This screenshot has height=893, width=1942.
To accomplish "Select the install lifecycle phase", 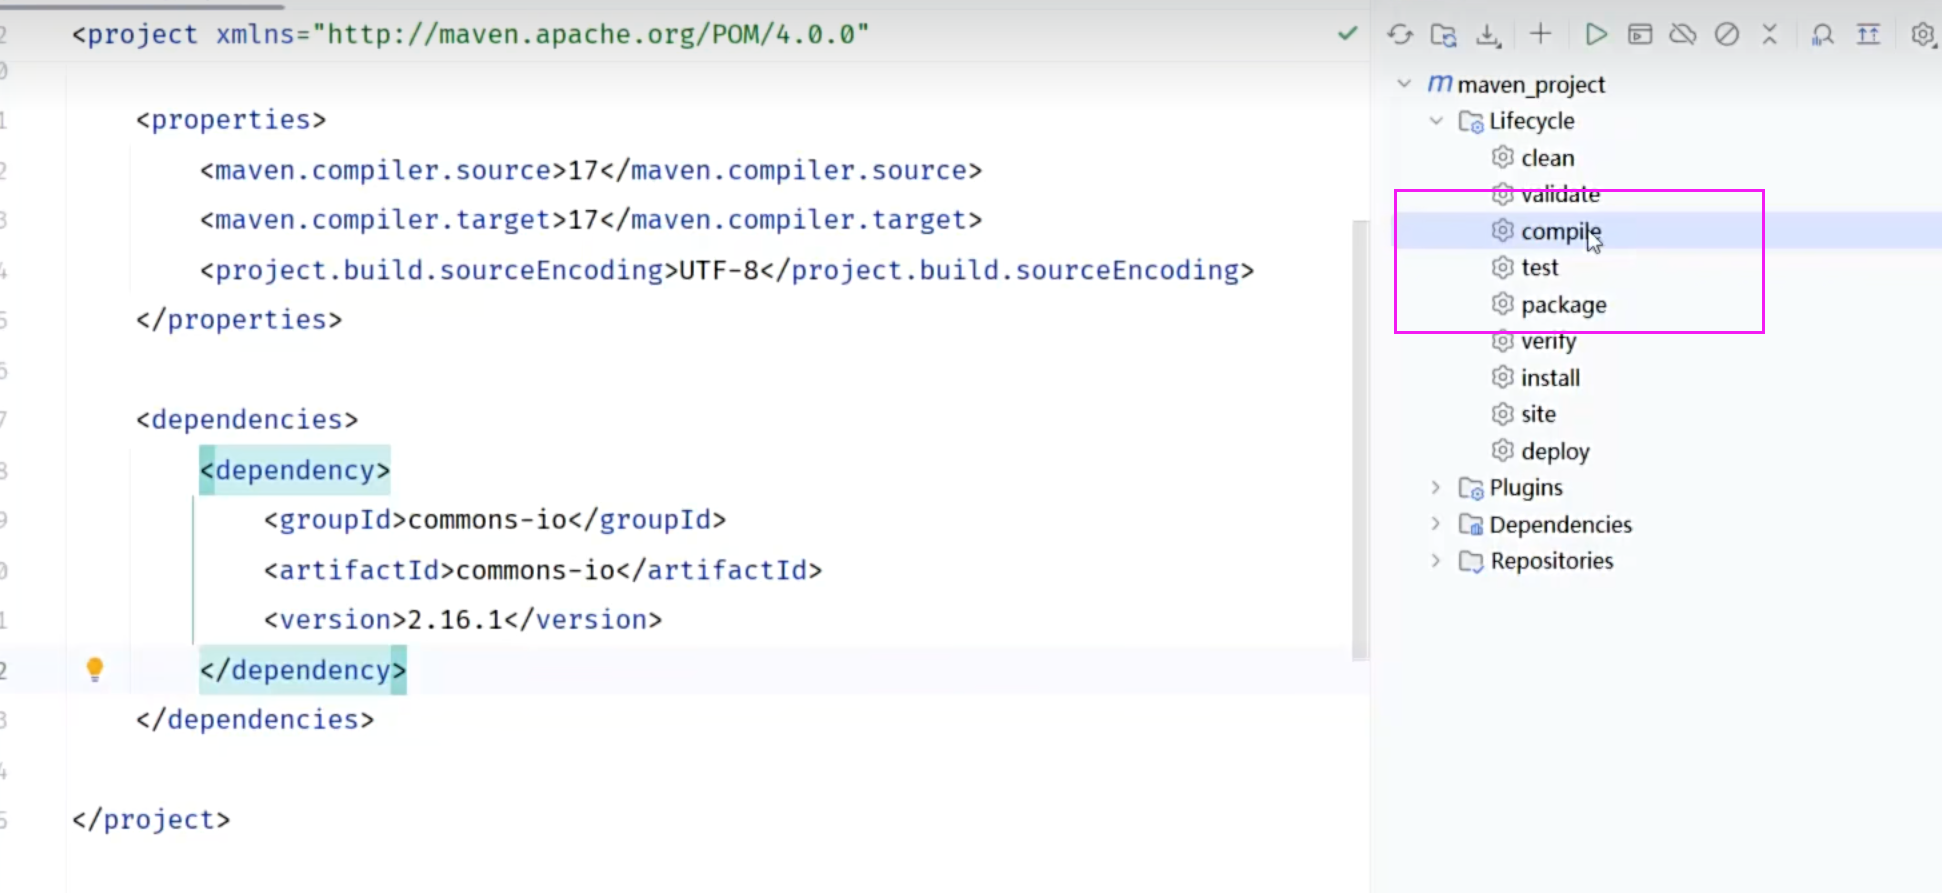I will tap(1550, 378).
